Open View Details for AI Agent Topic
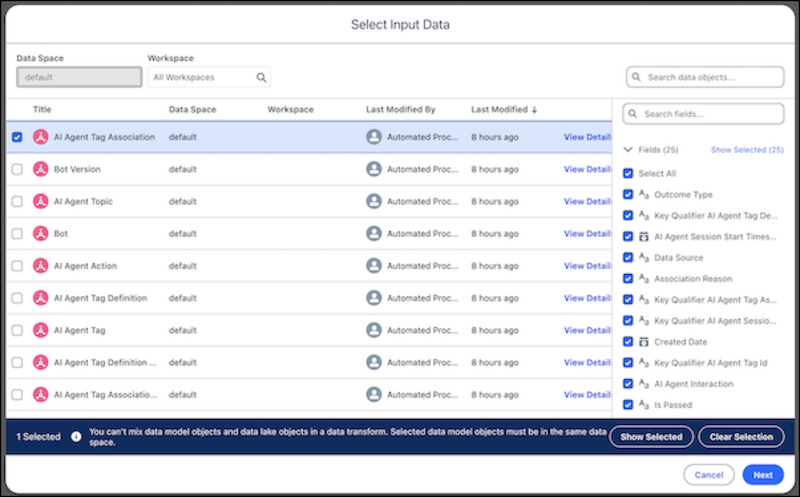800x497 pixels. pyautogui.click(x=587, y=201)
